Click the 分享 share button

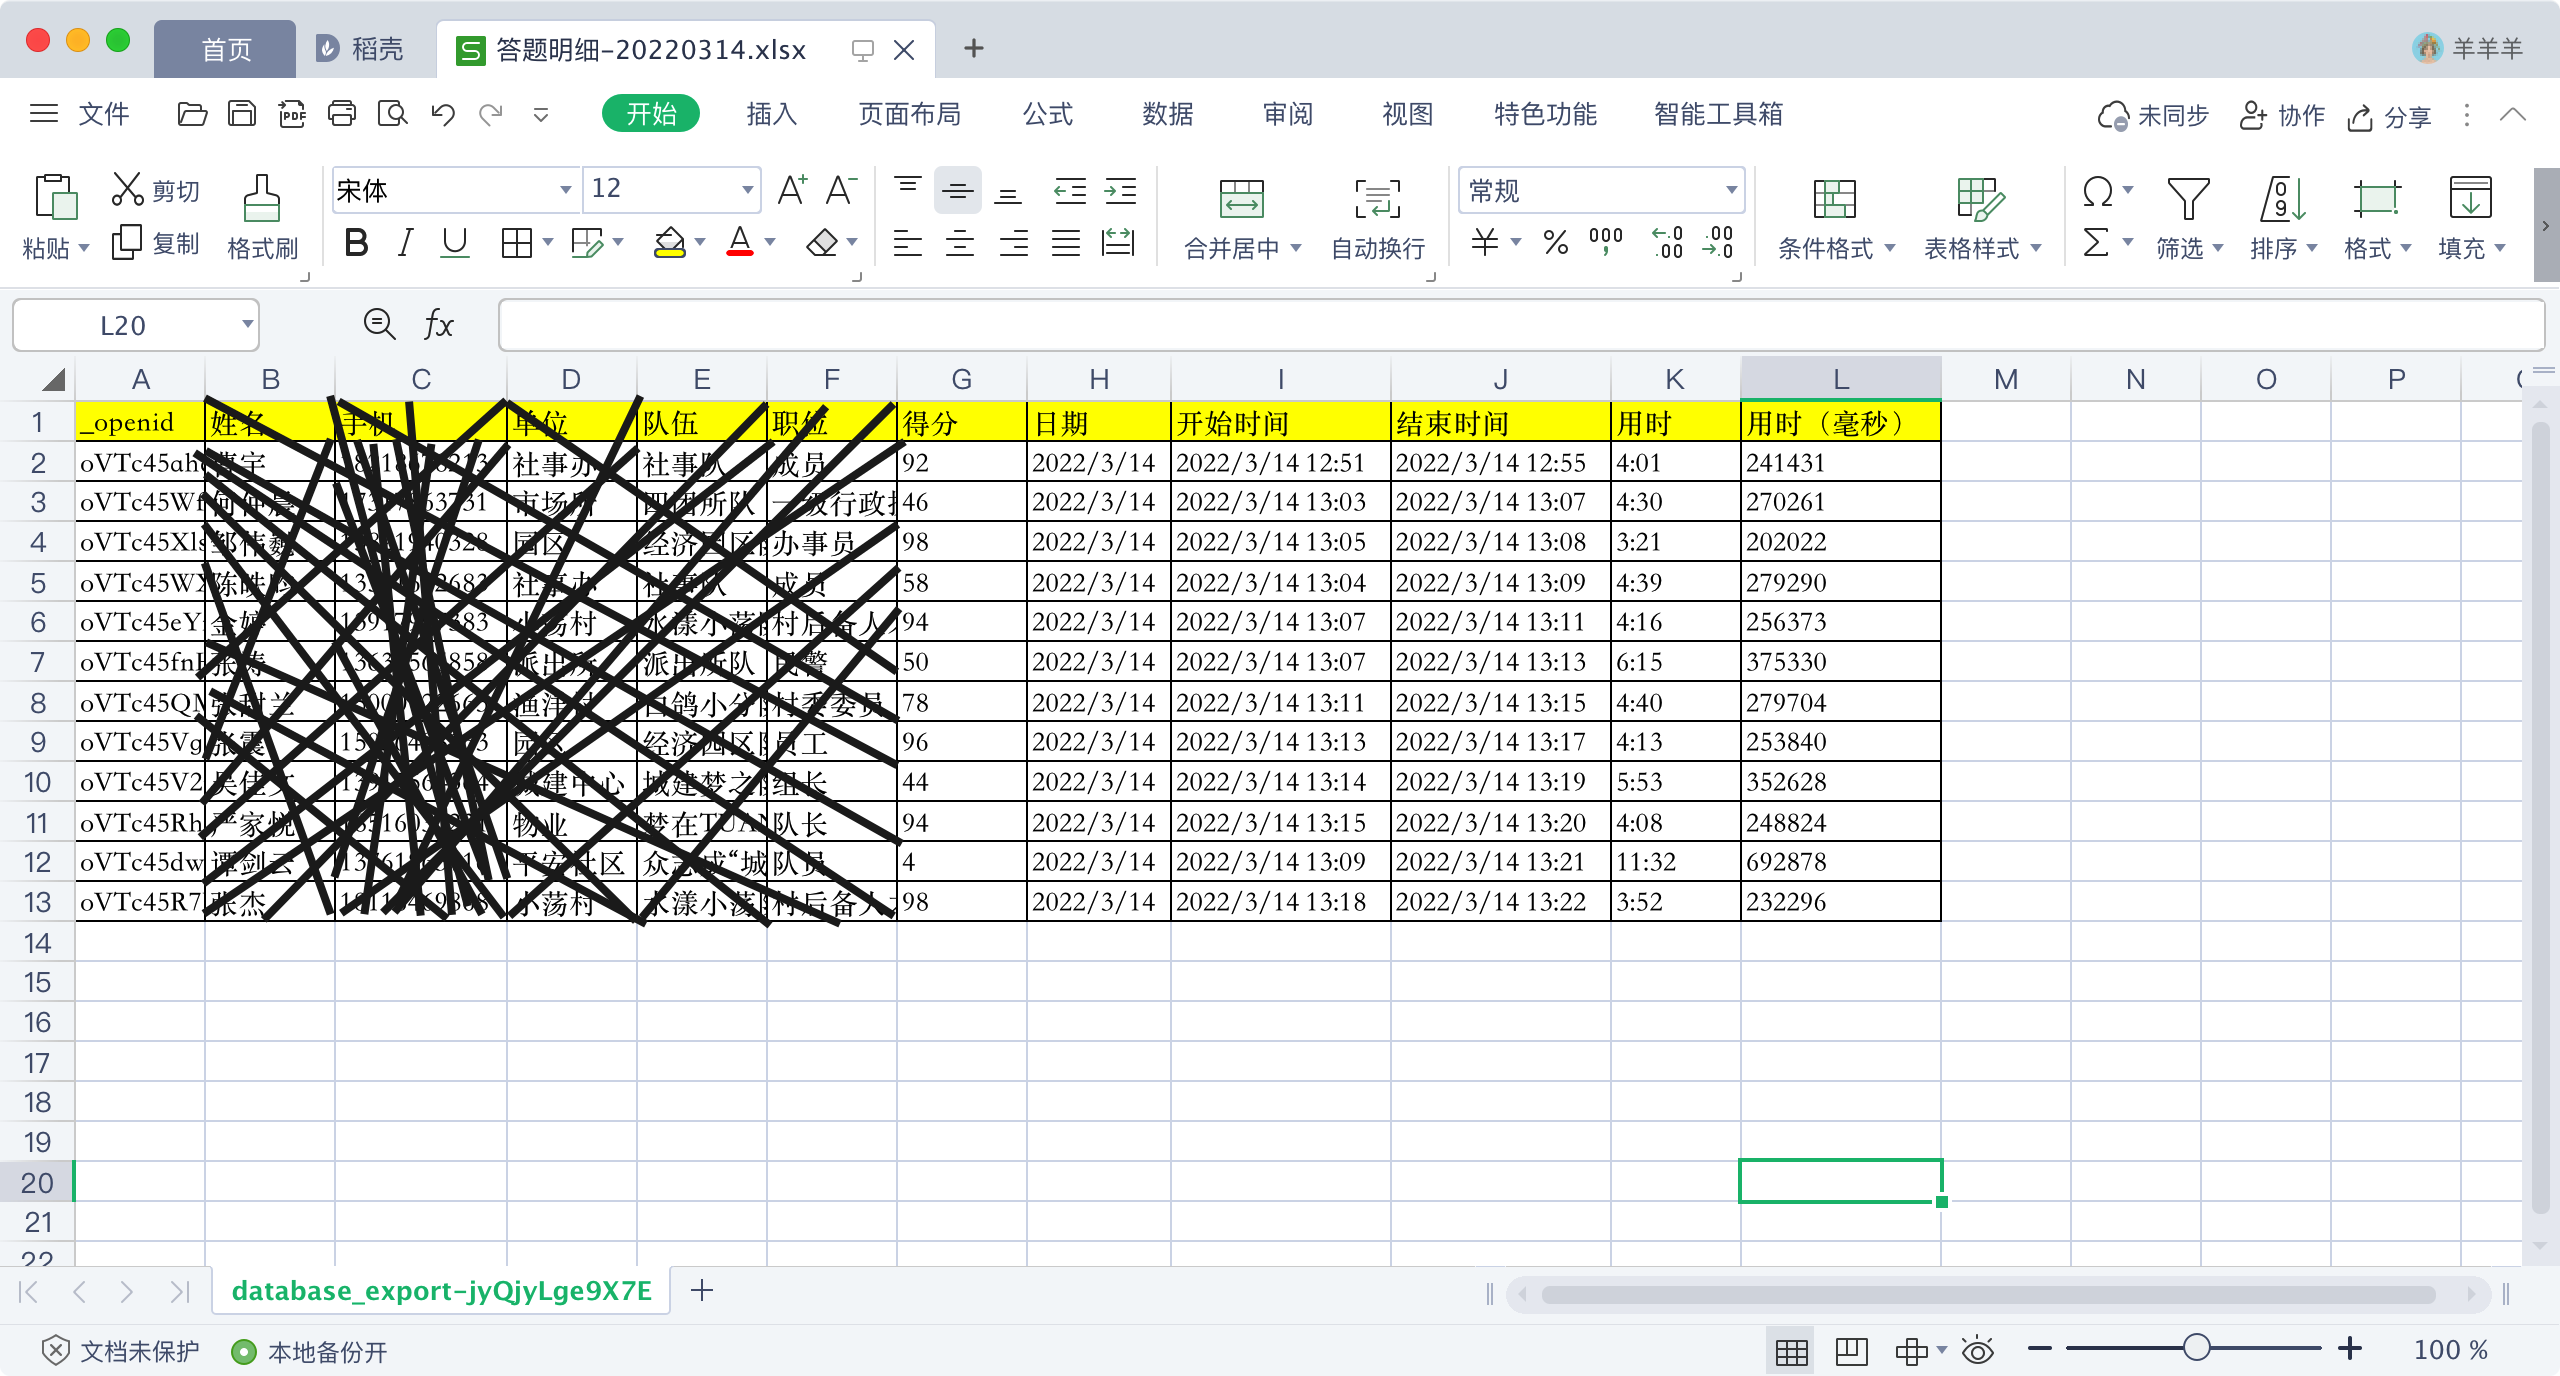(x=2390, y=117)
